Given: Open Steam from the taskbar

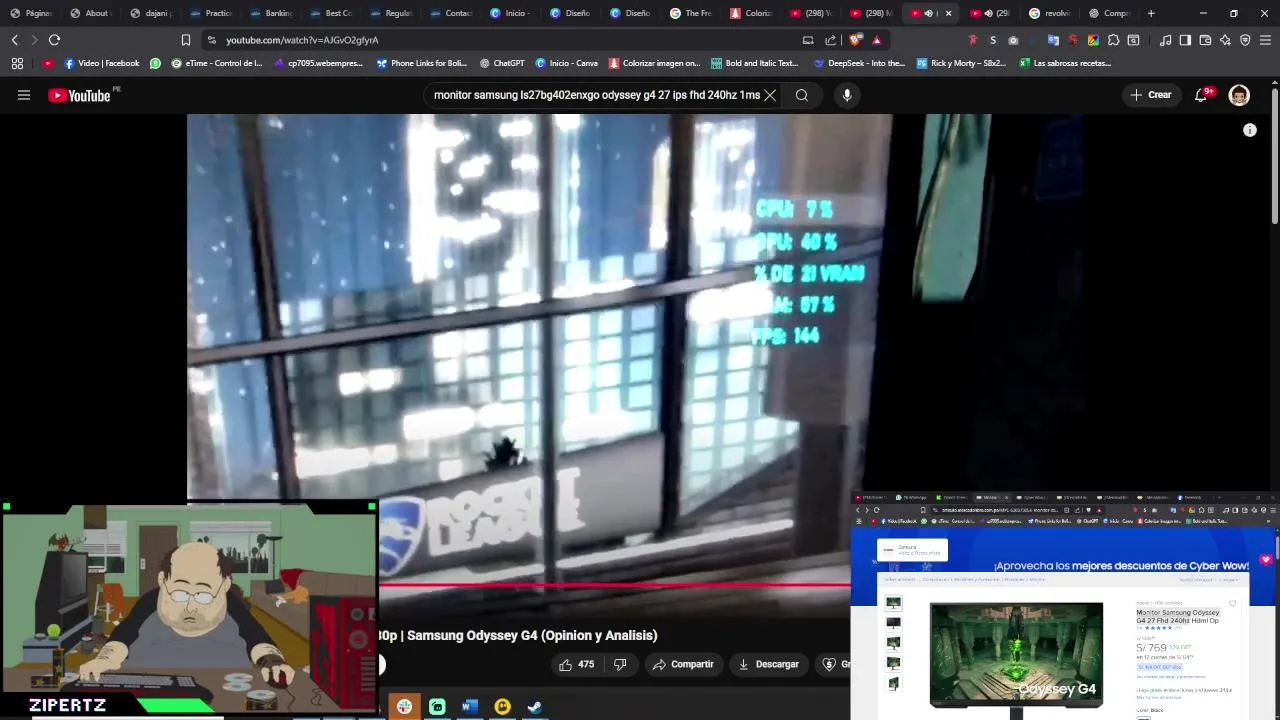Looking at the screenshot, I should (535, 707).
